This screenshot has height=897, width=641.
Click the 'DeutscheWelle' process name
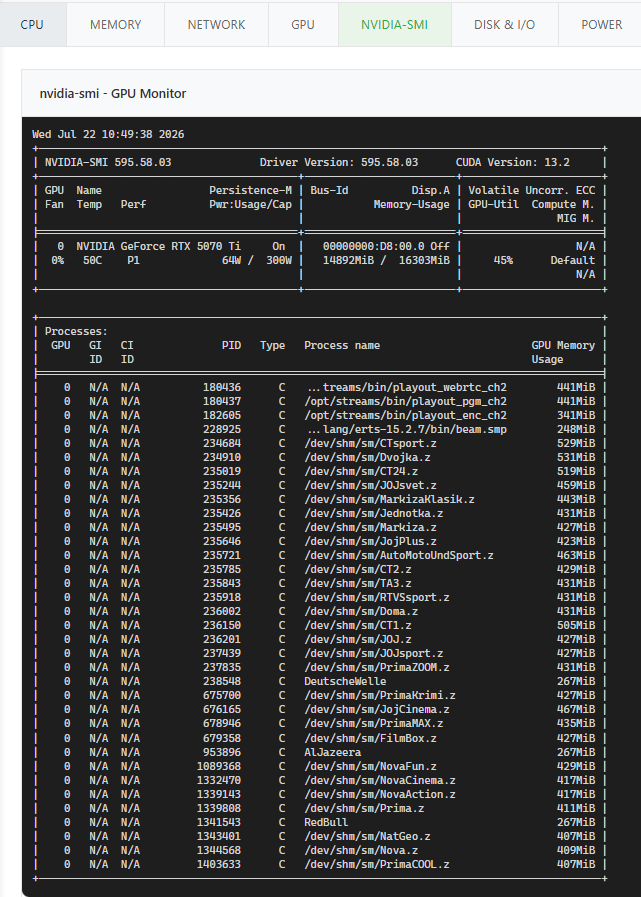[x=345, y=681]
